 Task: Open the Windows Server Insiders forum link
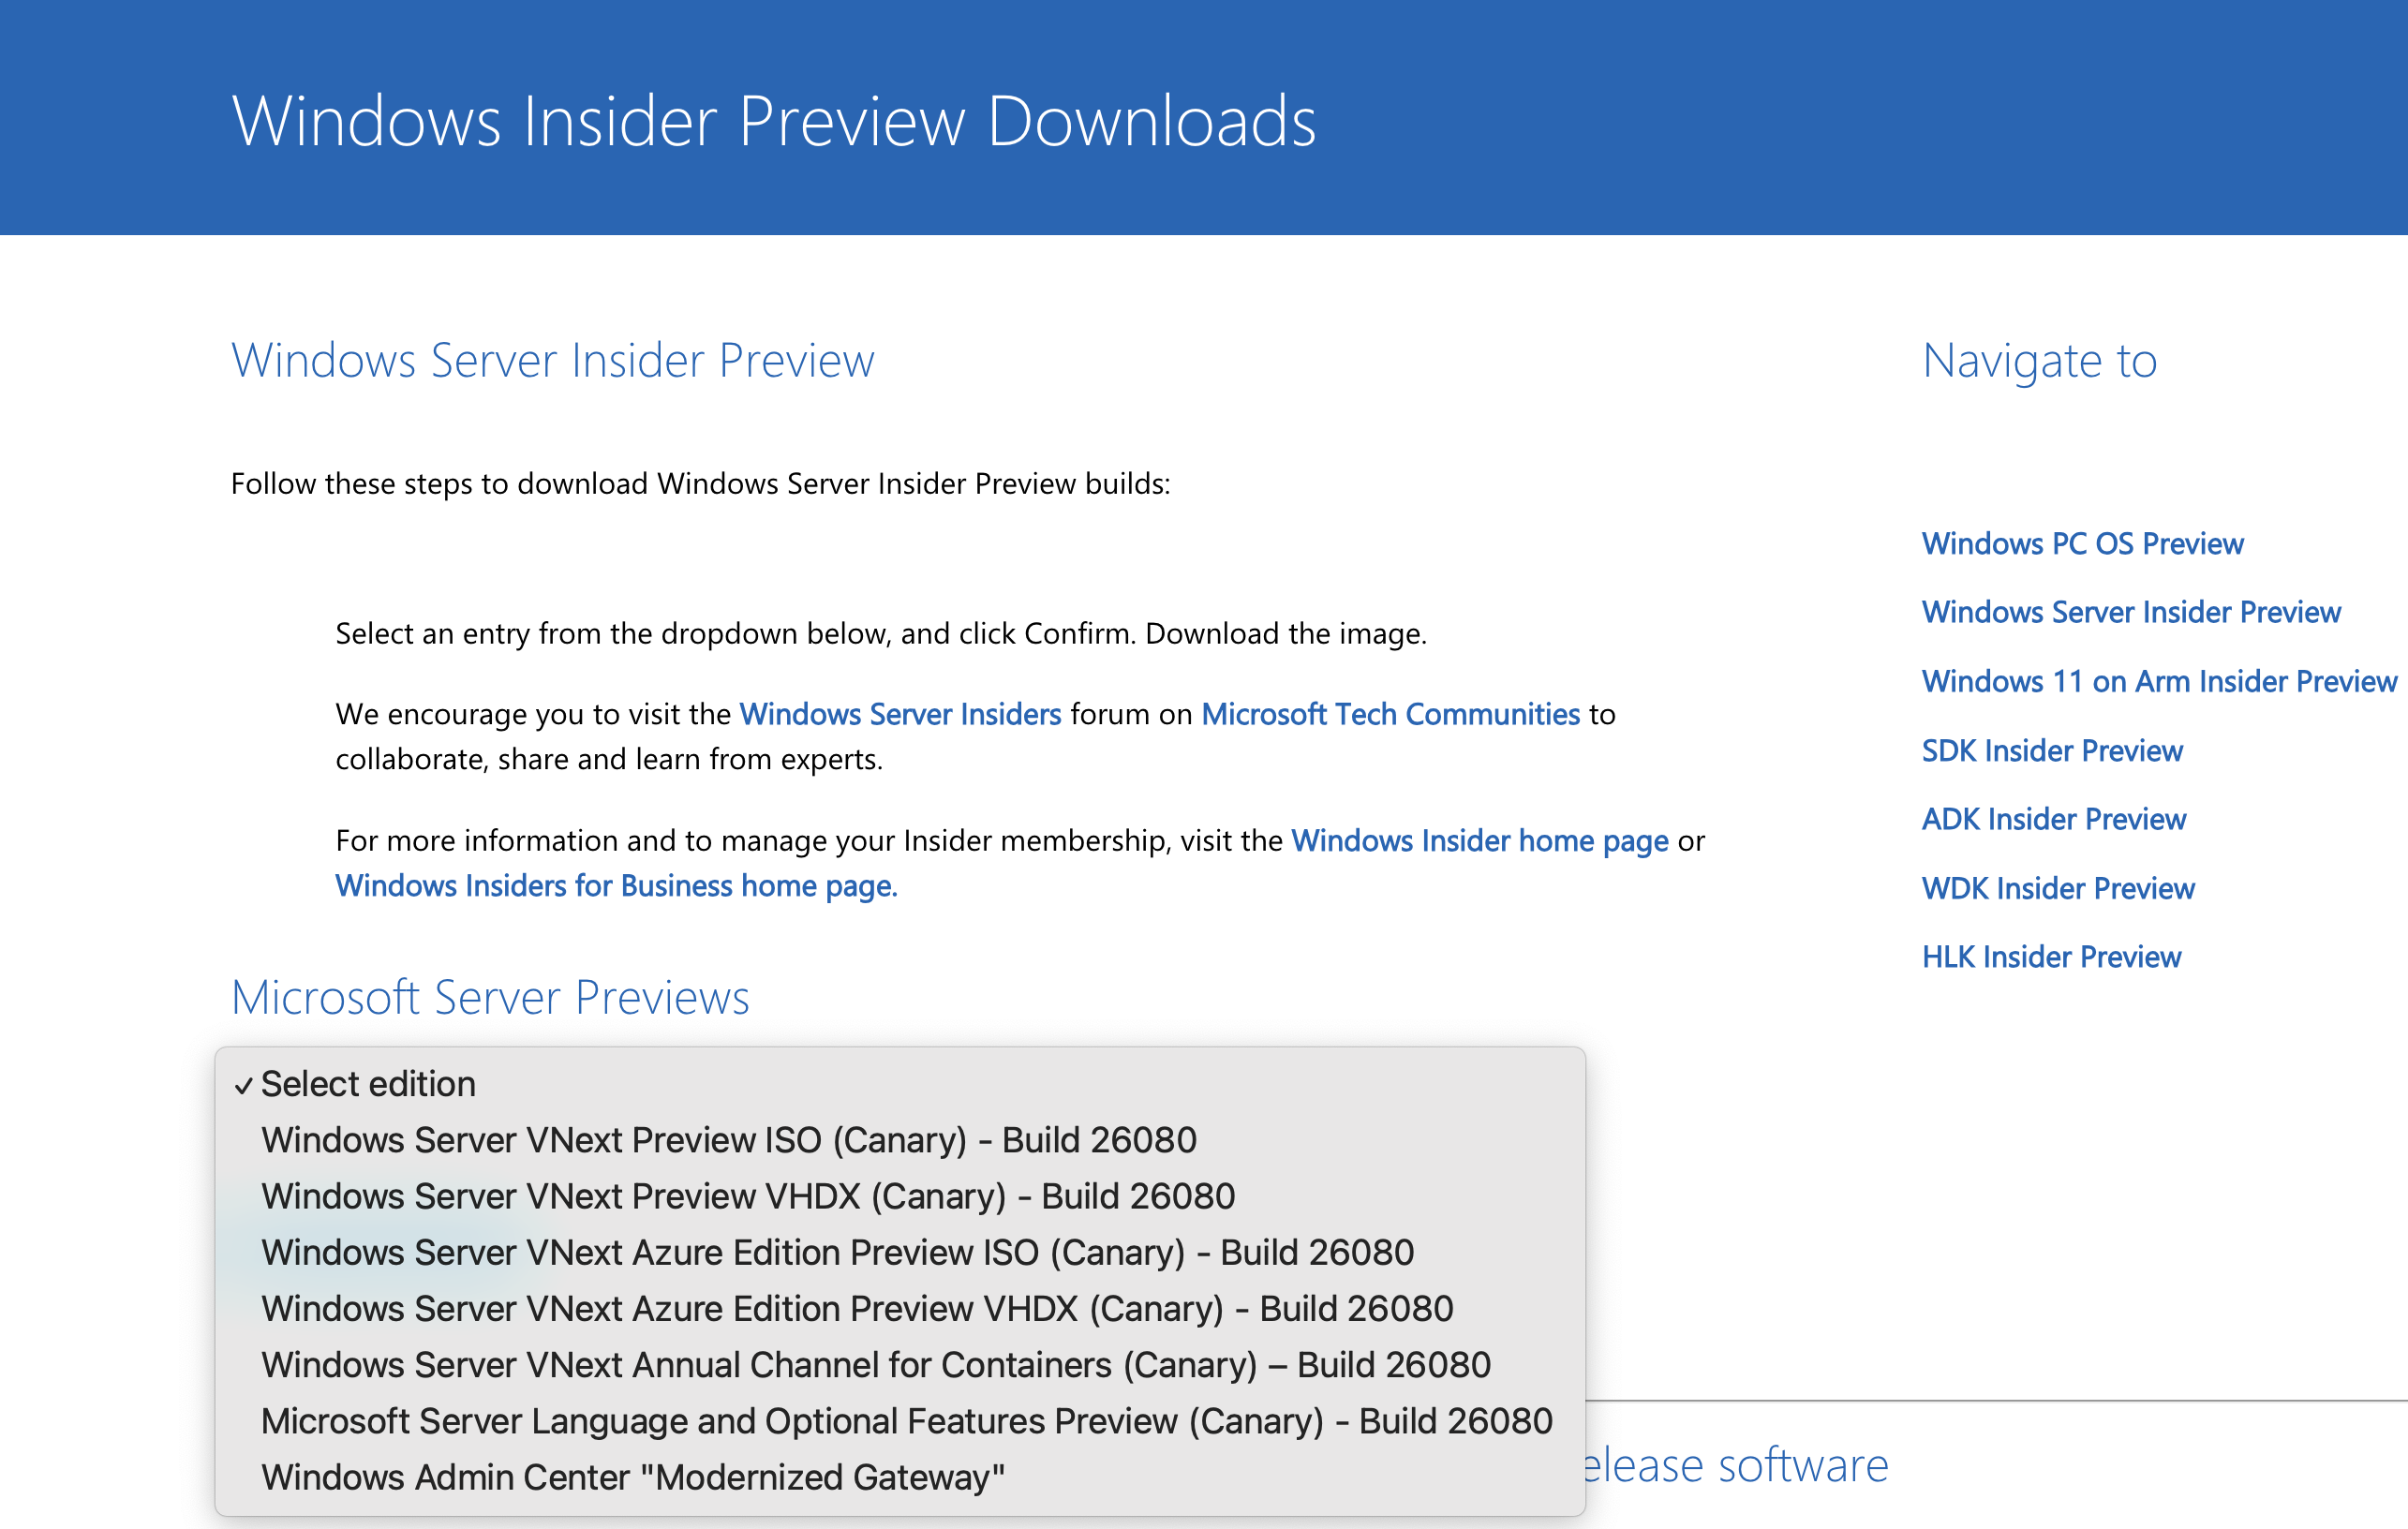pyautogui.click(x=900, y=714)
